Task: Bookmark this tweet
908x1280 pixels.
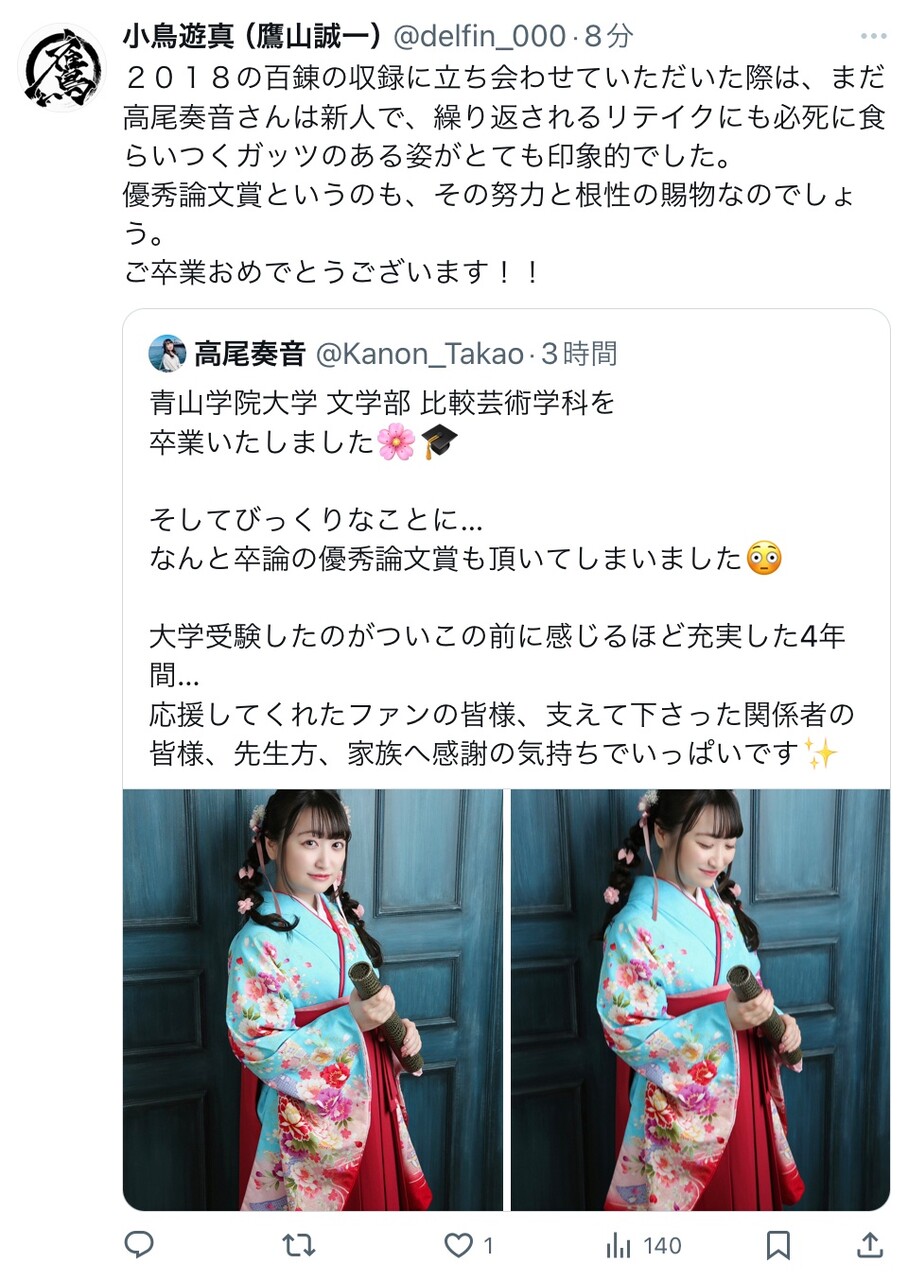Action: click(x=778, y=1245)
